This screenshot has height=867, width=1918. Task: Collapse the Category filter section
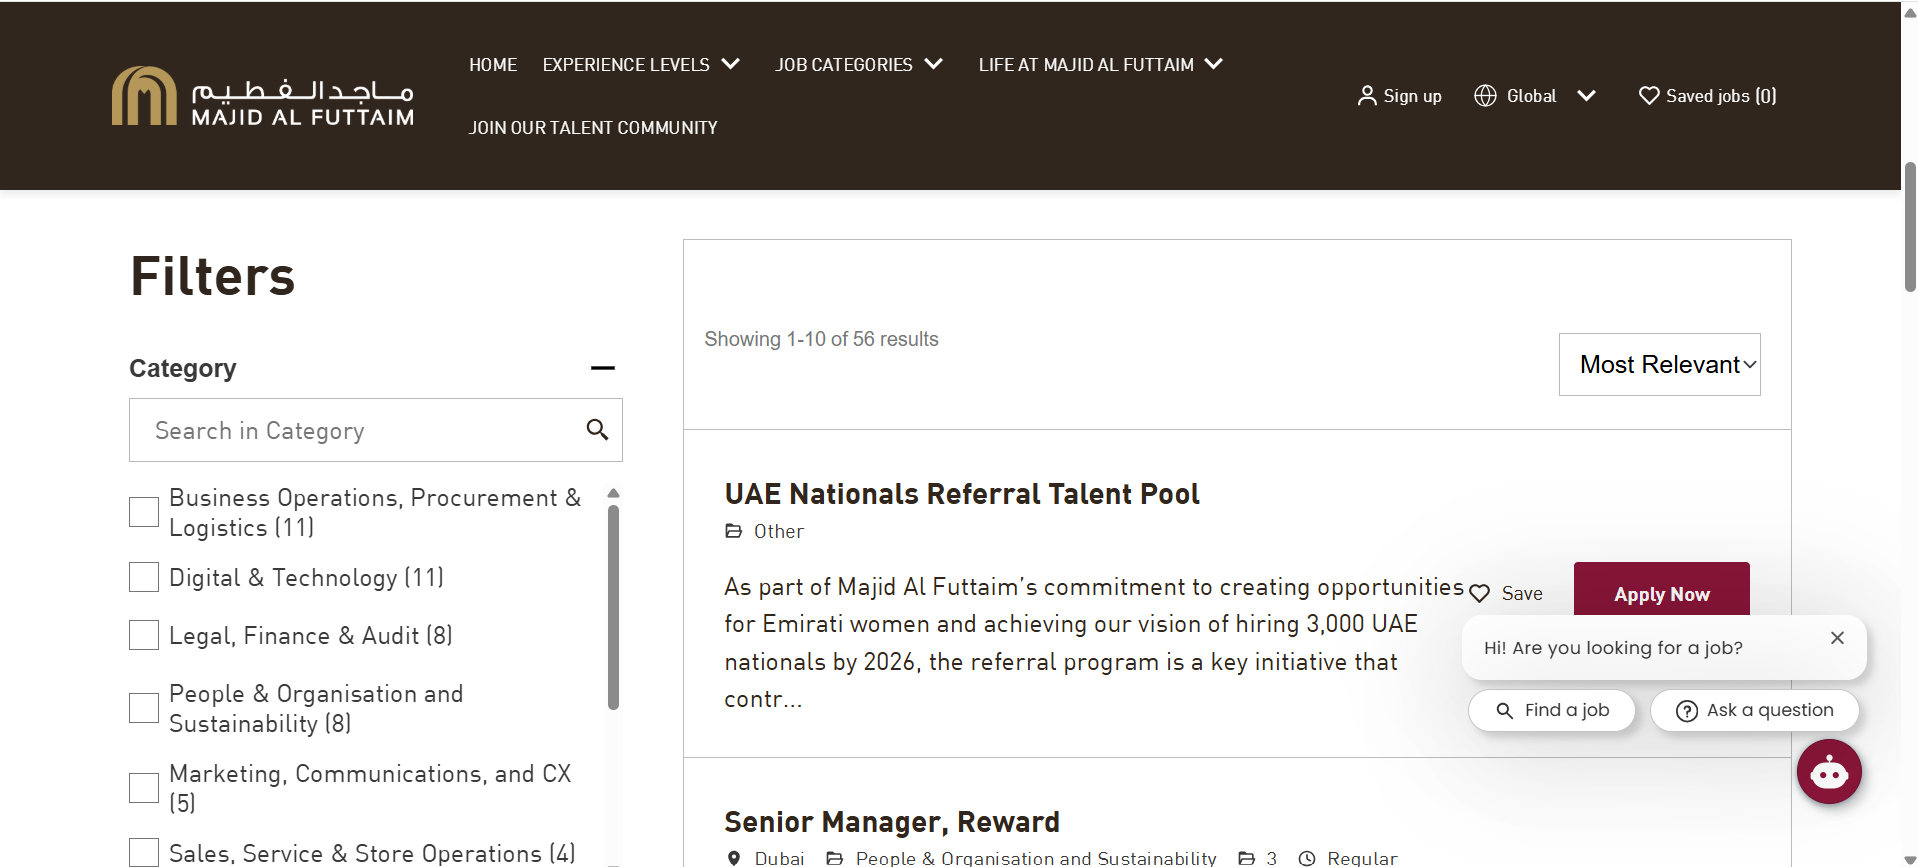click(602, 368)
